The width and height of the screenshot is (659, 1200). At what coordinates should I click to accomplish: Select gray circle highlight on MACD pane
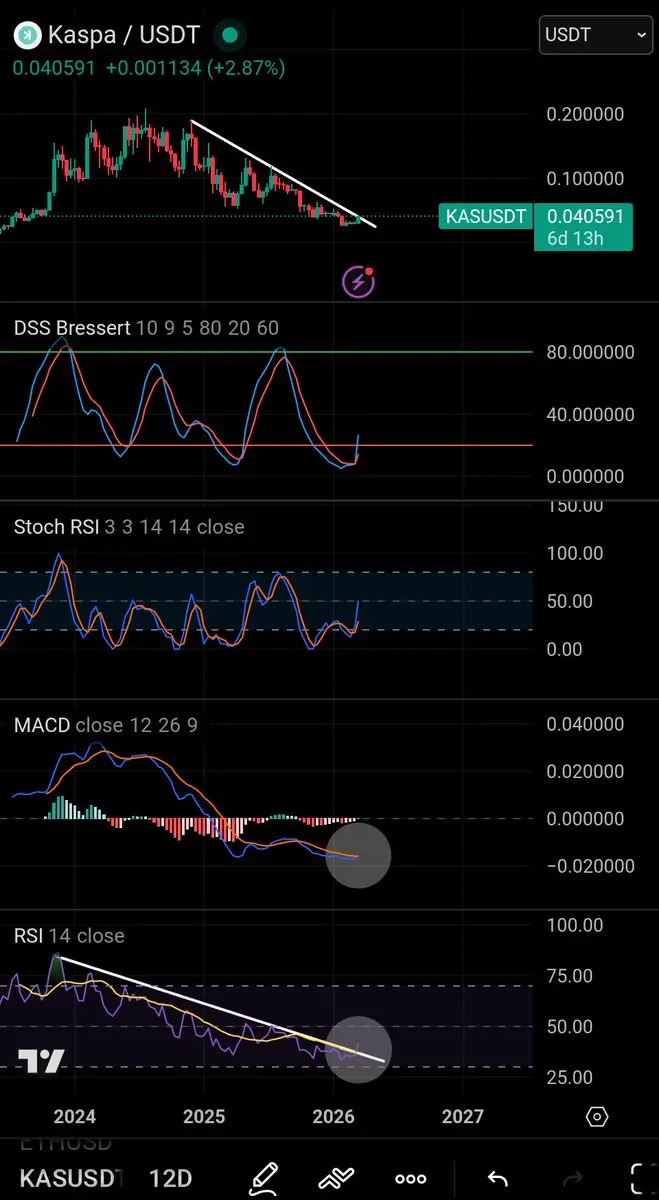(x=358, y=856)
